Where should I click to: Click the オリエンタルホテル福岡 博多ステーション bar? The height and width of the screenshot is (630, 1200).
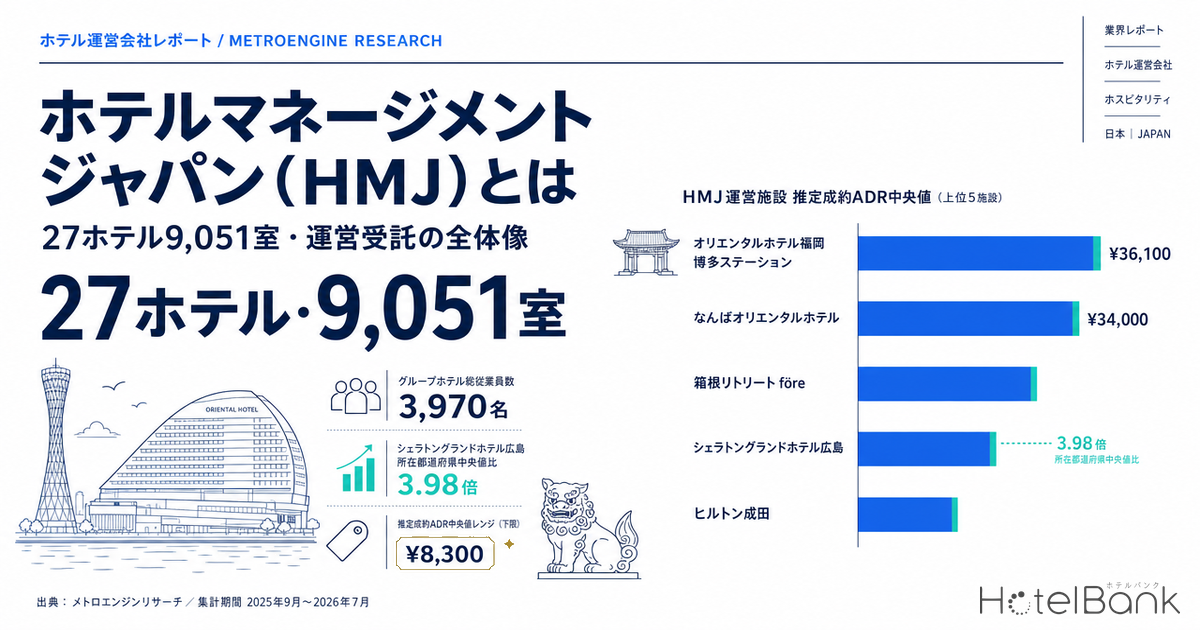pos(979,254)
